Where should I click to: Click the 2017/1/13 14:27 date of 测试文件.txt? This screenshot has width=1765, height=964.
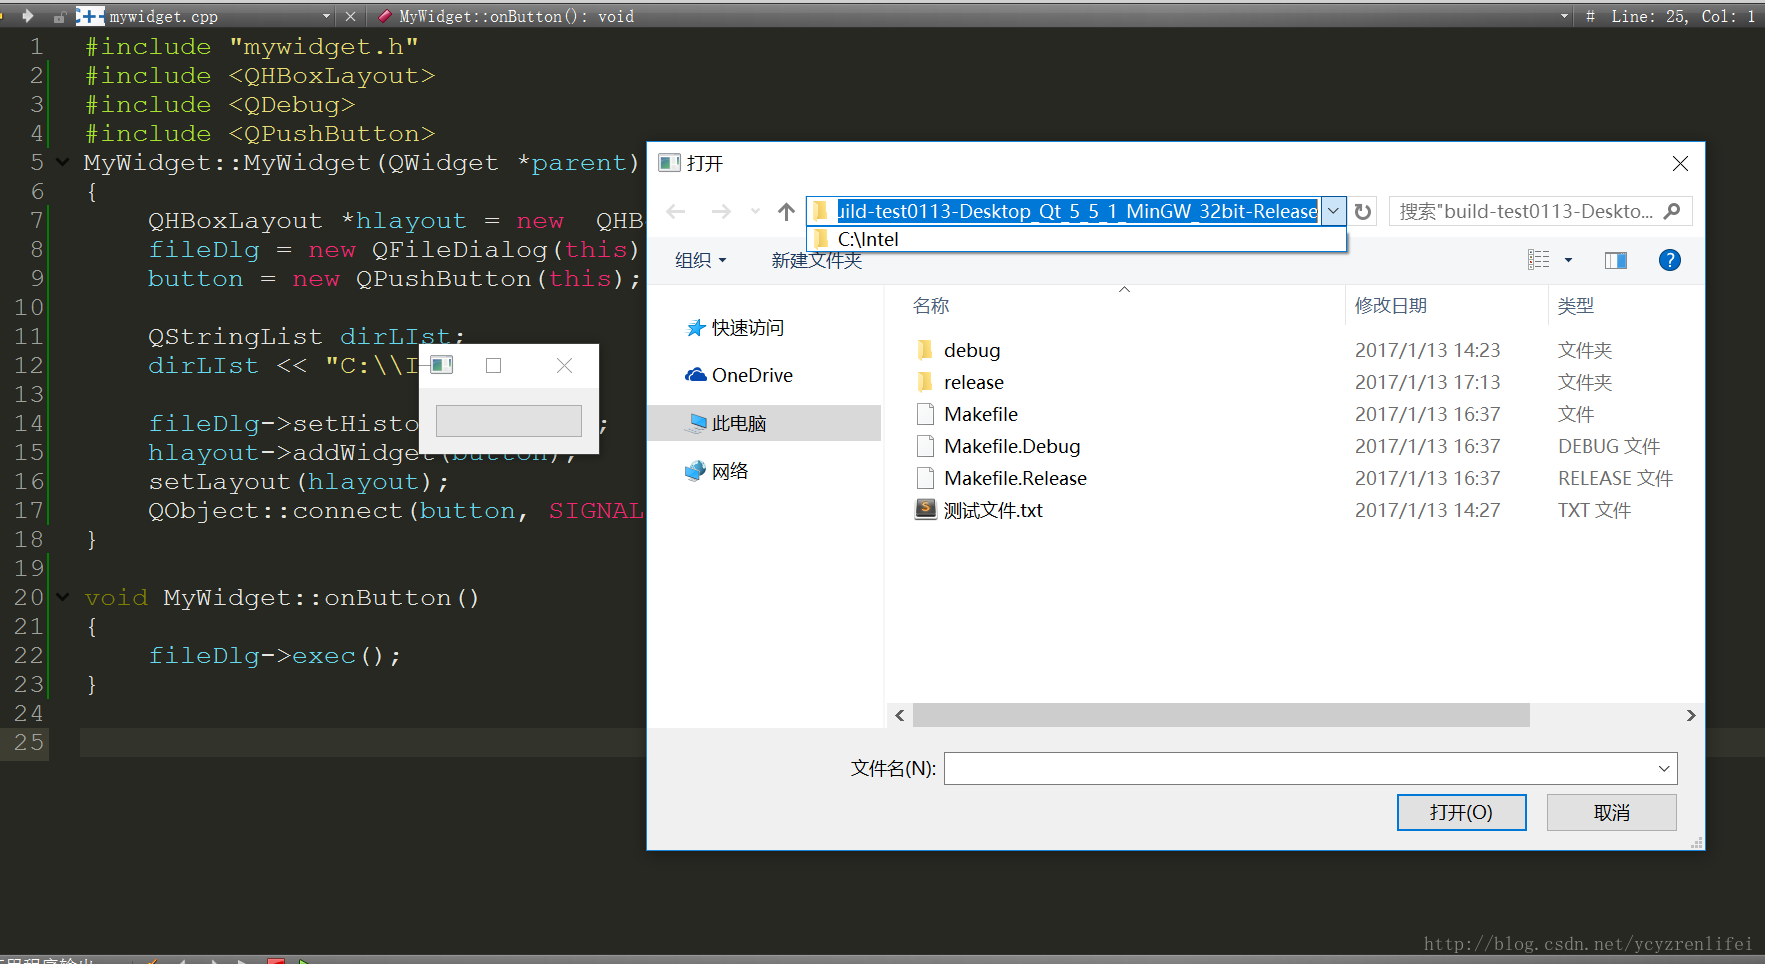[1427, 510]
